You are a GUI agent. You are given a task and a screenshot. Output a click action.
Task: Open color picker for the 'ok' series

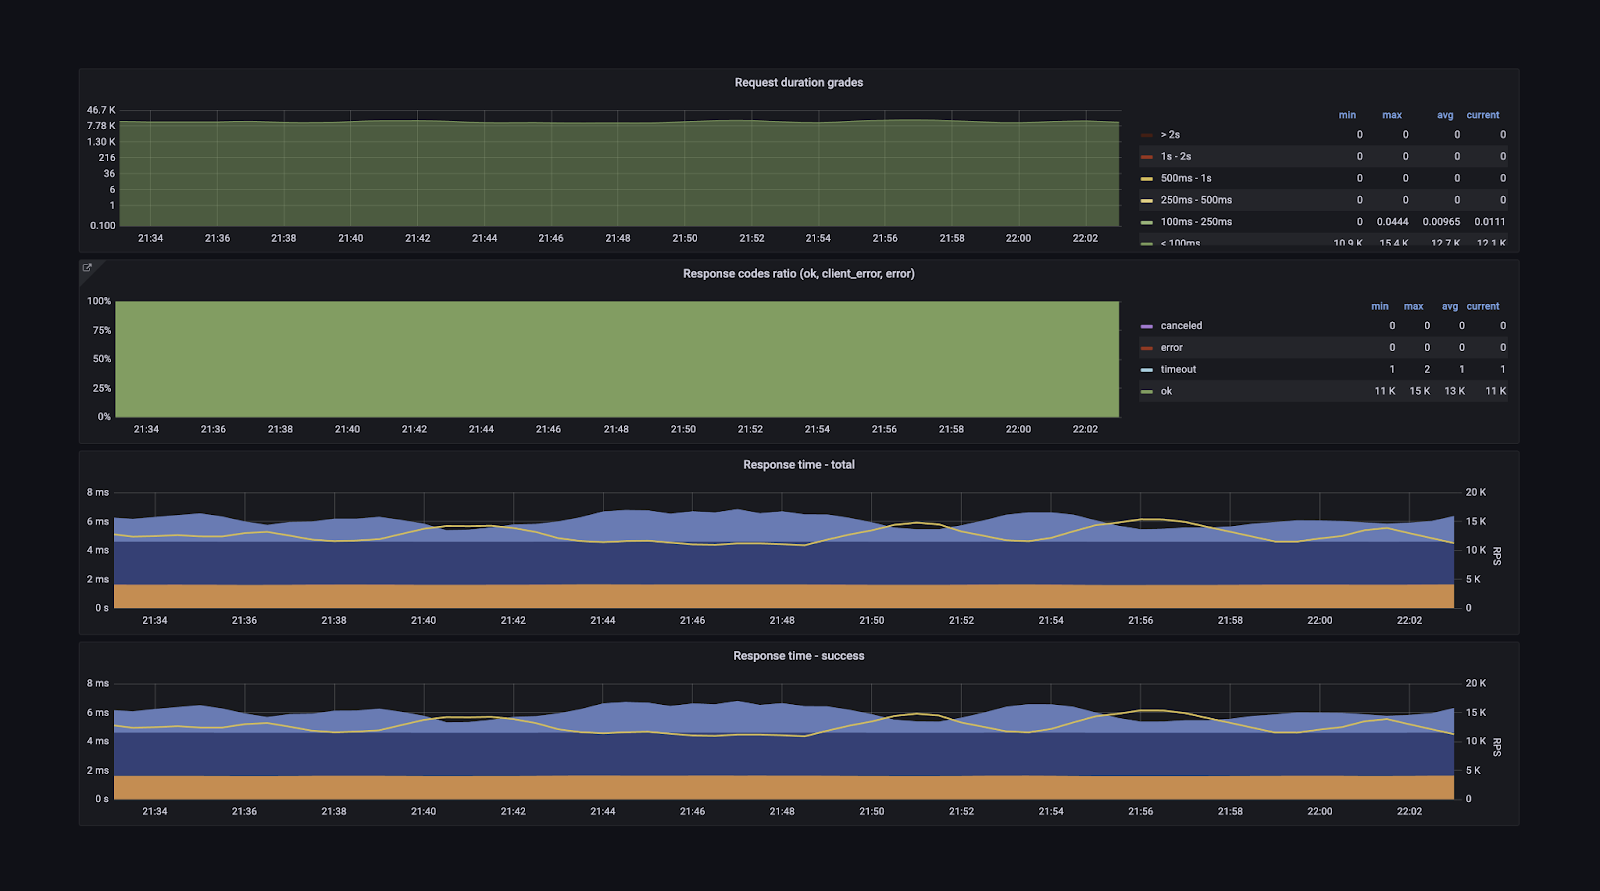coord(1147,392)
